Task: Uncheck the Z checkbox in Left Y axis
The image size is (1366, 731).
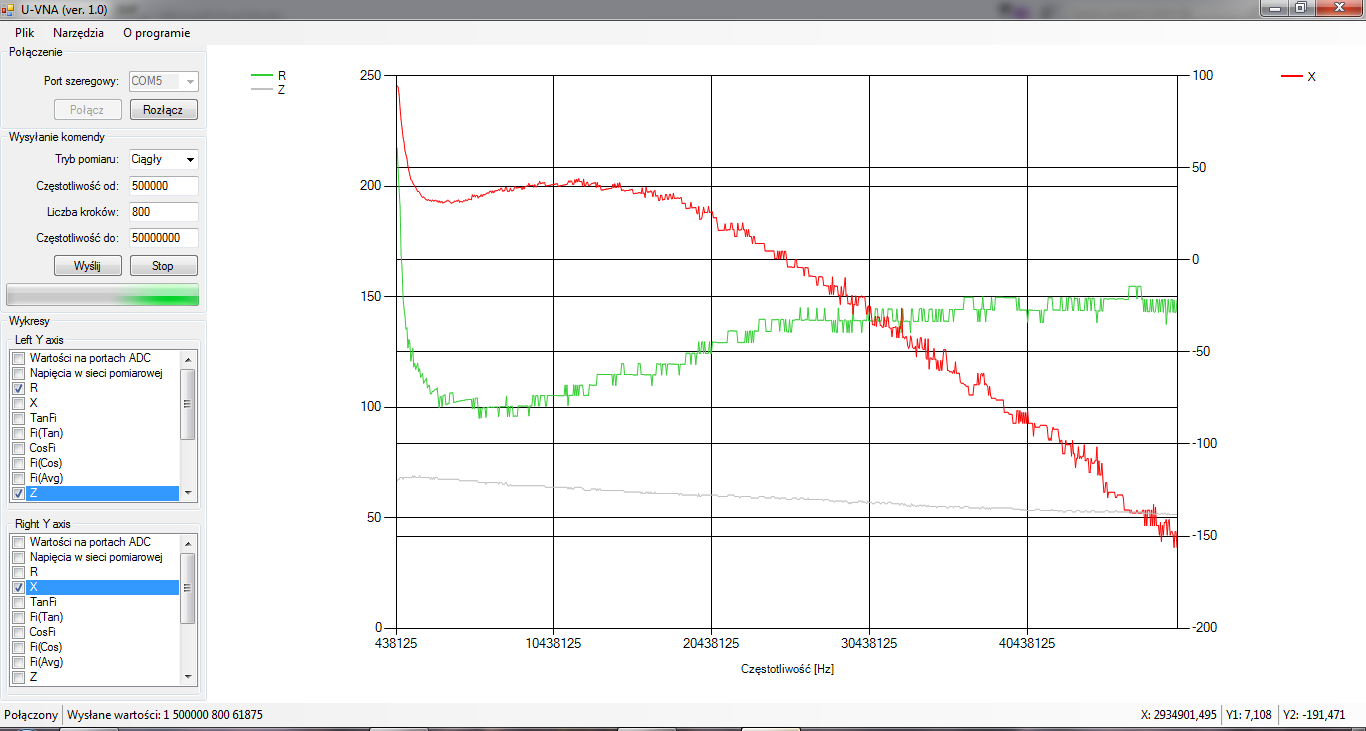Action: tap(19, 493)
